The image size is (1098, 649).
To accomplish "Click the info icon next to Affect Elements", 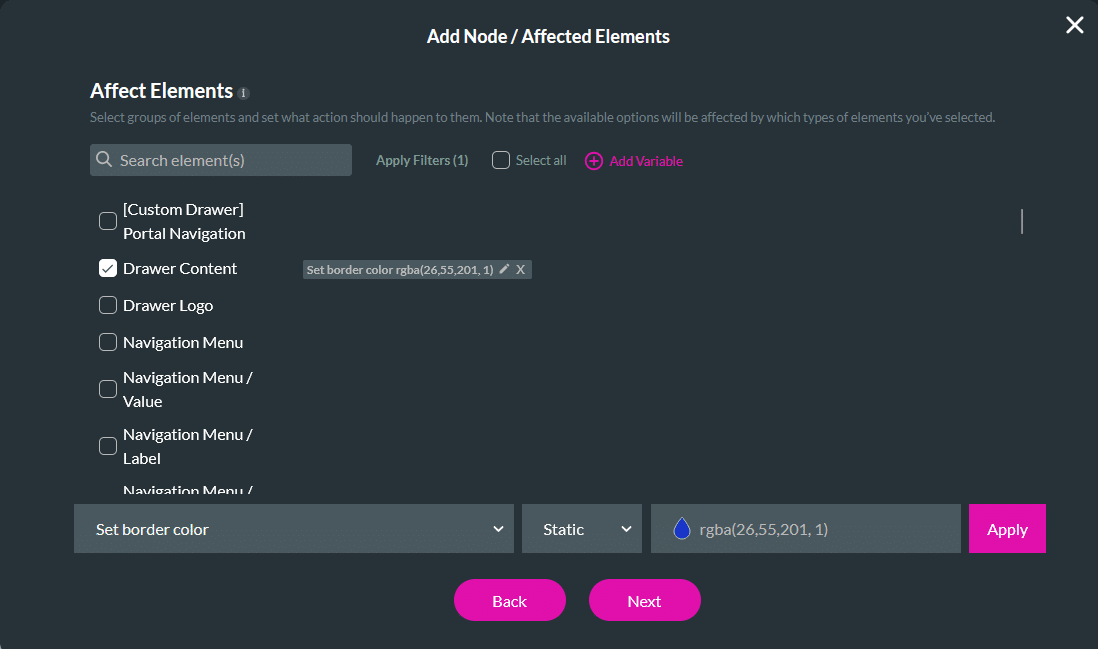I will (x=243, y=92).
